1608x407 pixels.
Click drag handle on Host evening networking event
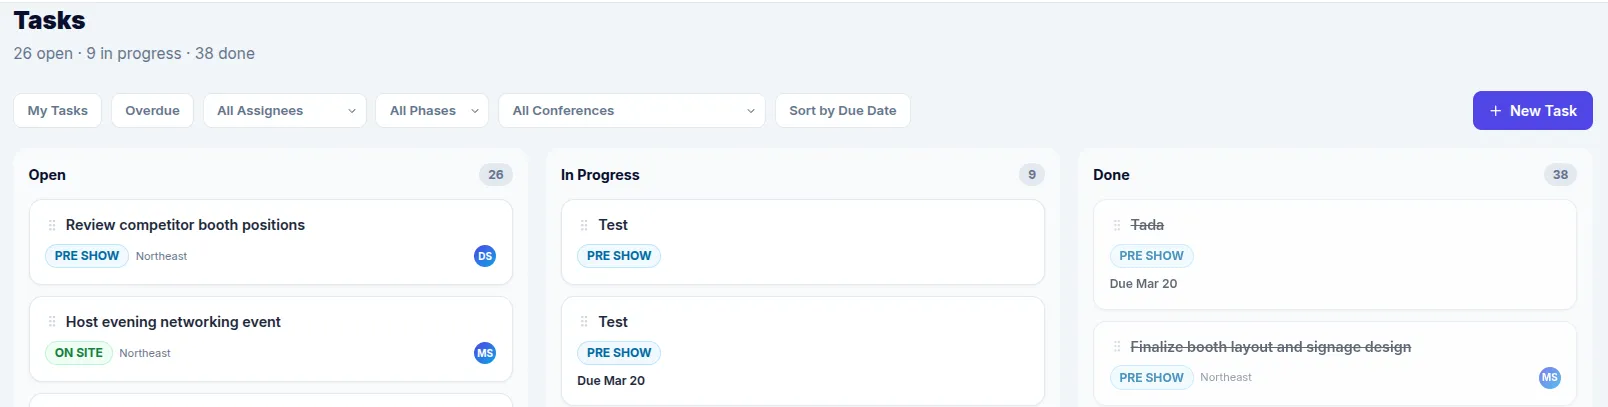pos(52,322)
